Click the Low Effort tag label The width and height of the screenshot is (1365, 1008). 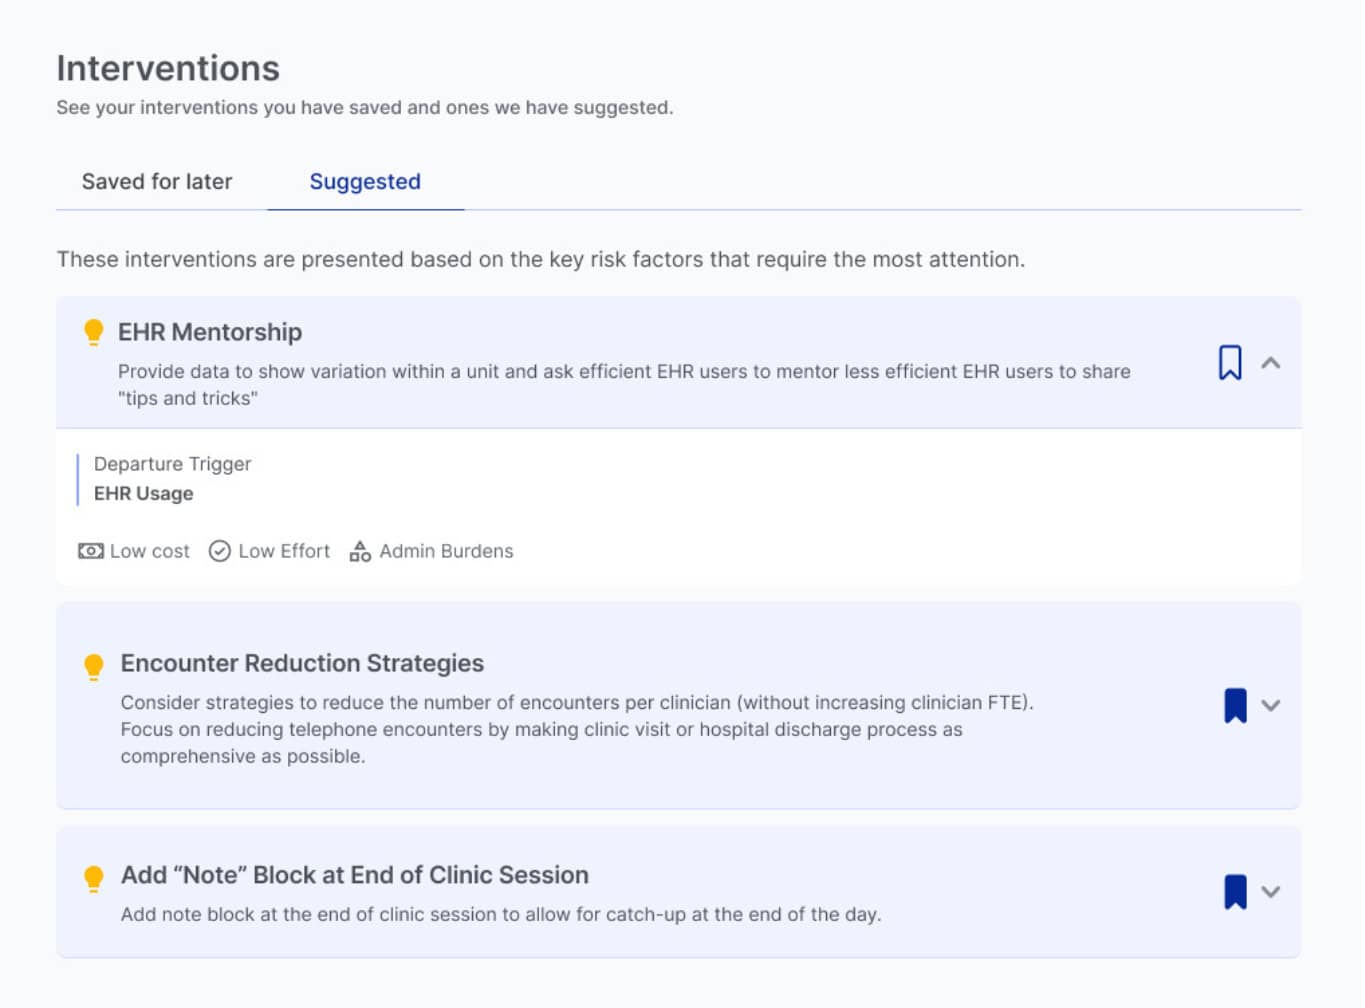click(x=284, y=551)
